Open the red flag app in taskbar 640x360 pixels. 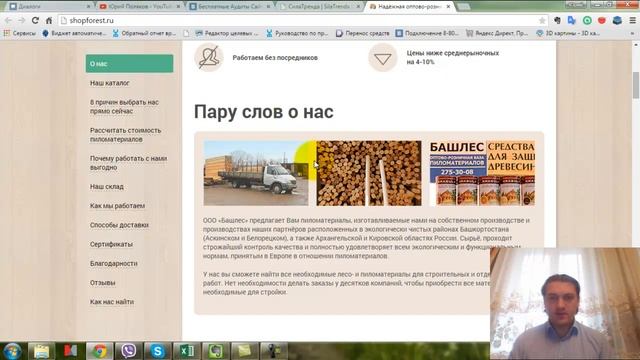click(x=70, y=351)
